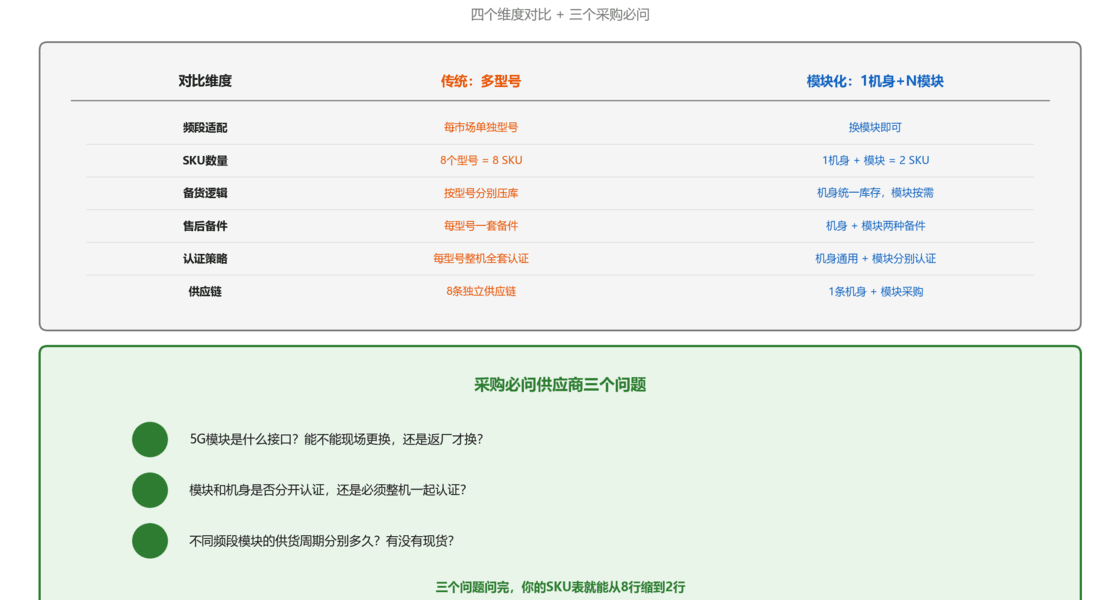This screenshot has height=600, width=1120.
Task: Click the blue cell 换模块即可
Action: coord(875,128)
